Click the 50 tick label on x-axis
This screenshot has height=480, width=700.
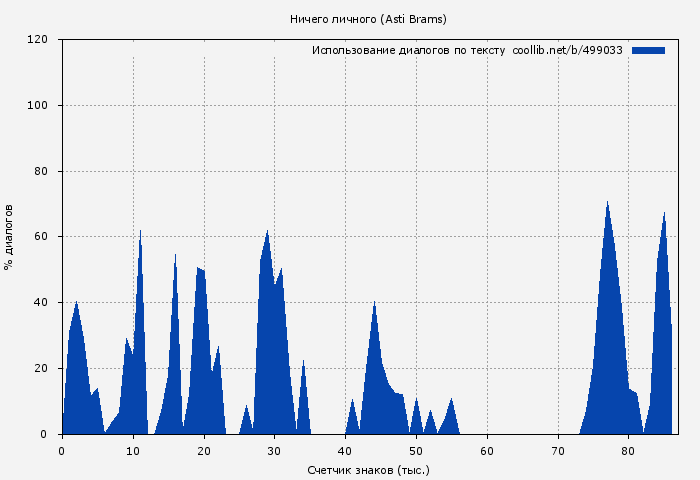tap(416, 451)
